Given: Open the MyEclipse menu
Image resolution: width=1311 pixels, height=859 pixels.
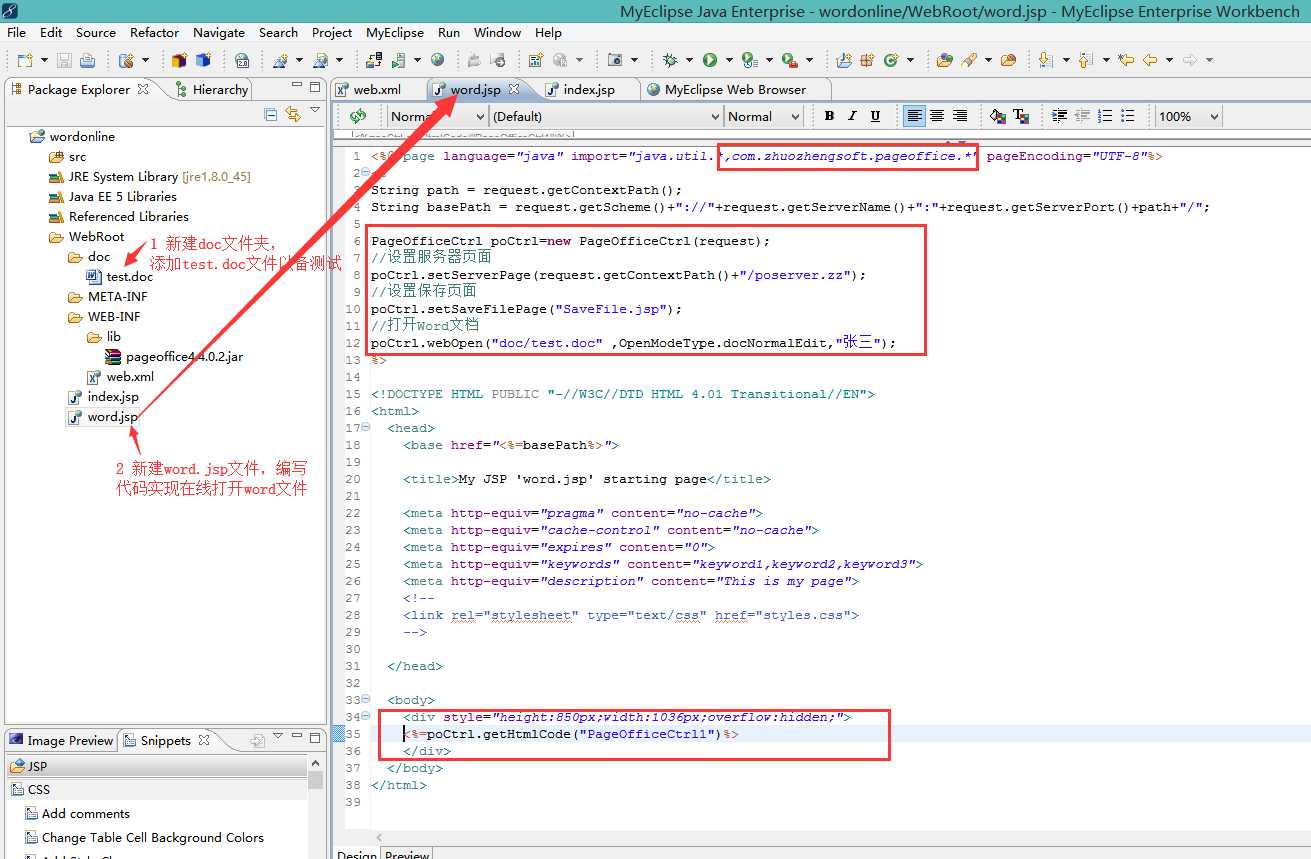Looking at the screenshot, I should point(394,32).
